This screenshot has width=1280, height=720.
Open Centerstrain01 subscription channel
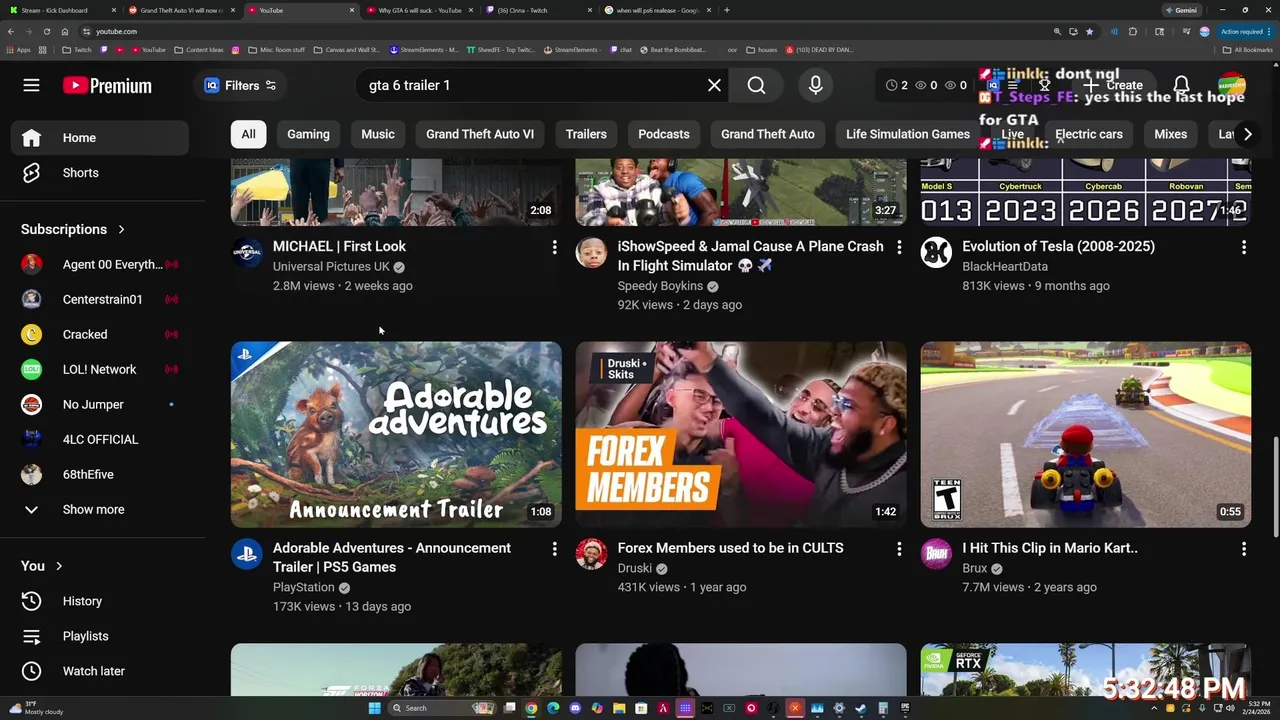(x=100, y=299)
